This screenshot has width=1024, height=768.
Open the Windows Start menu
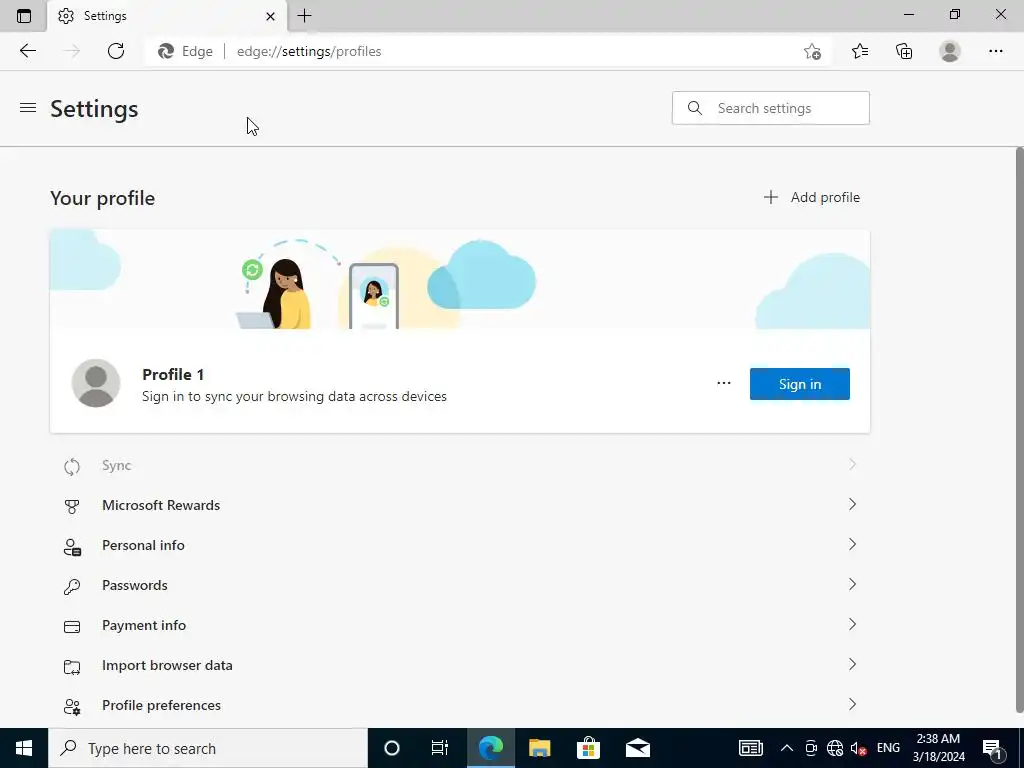pyautogui.click(x=24, y=748)
